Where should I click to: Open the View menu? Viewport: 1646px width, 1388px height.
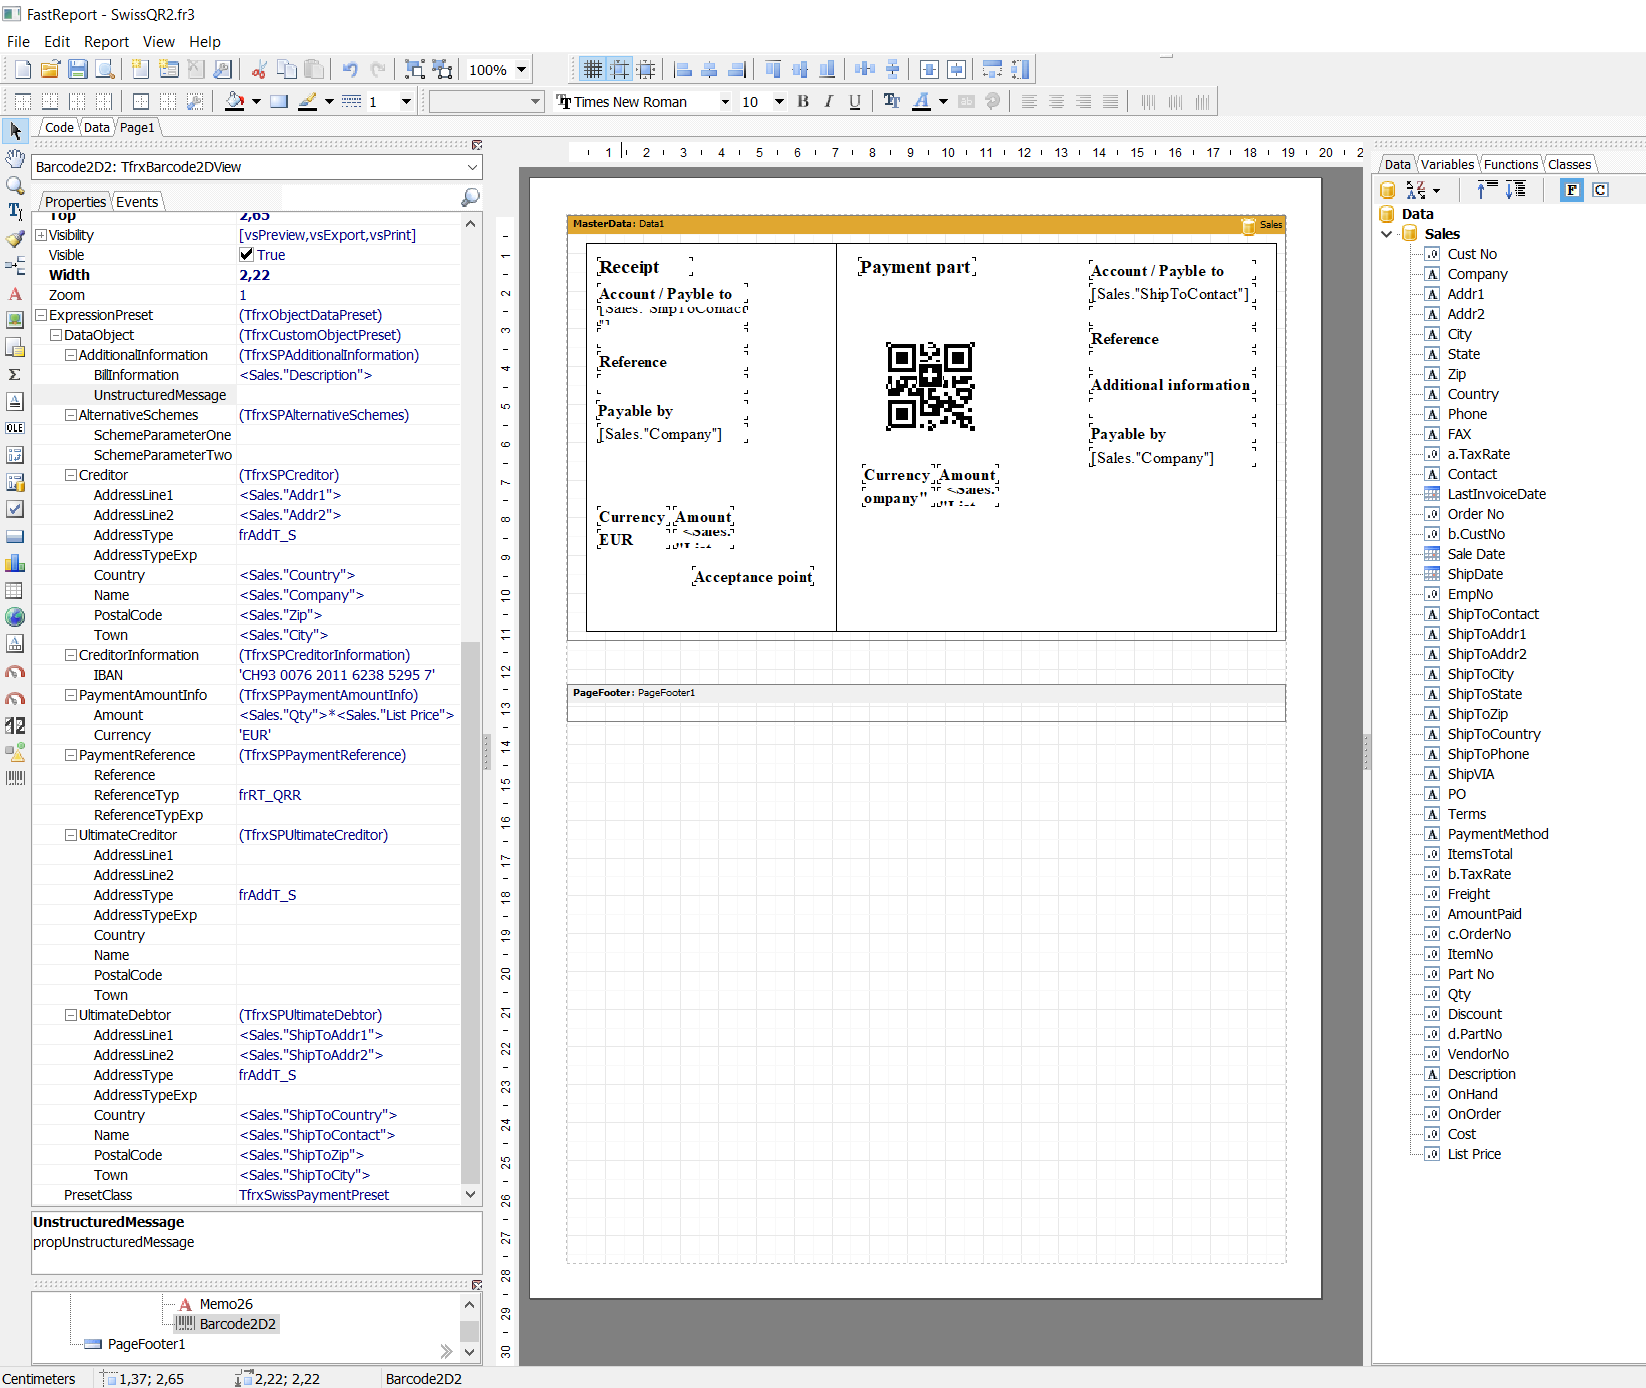[158, 41]
